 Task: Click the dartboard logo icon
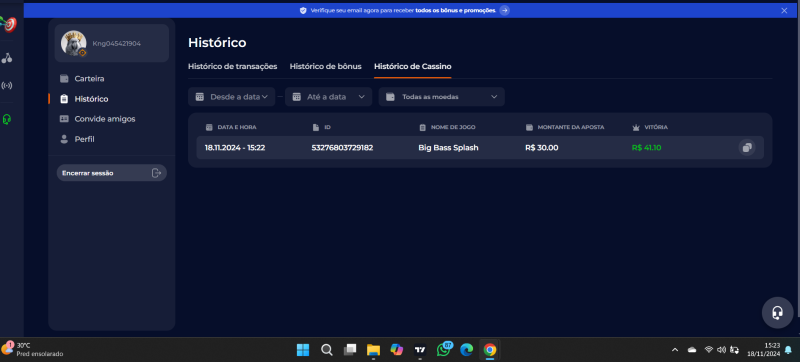click(9, 23)
